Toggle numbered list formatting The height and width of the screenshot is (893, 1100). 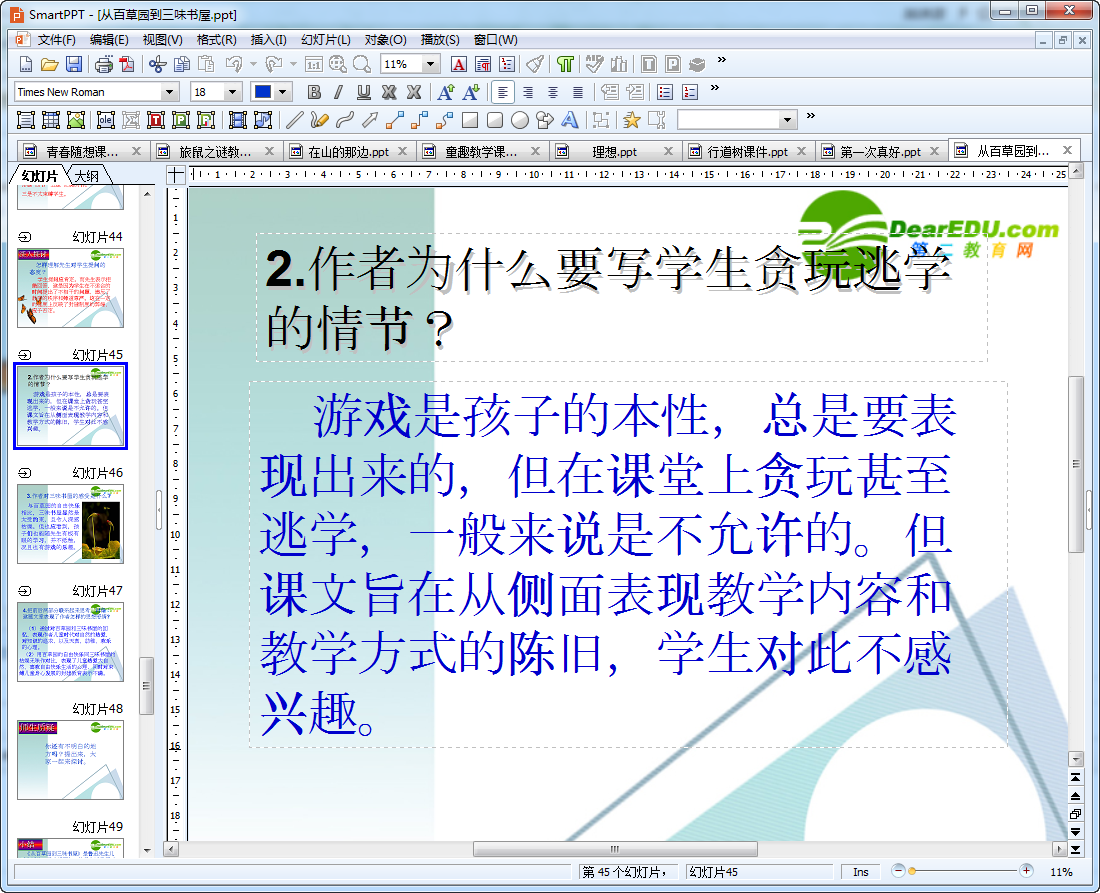690,92
